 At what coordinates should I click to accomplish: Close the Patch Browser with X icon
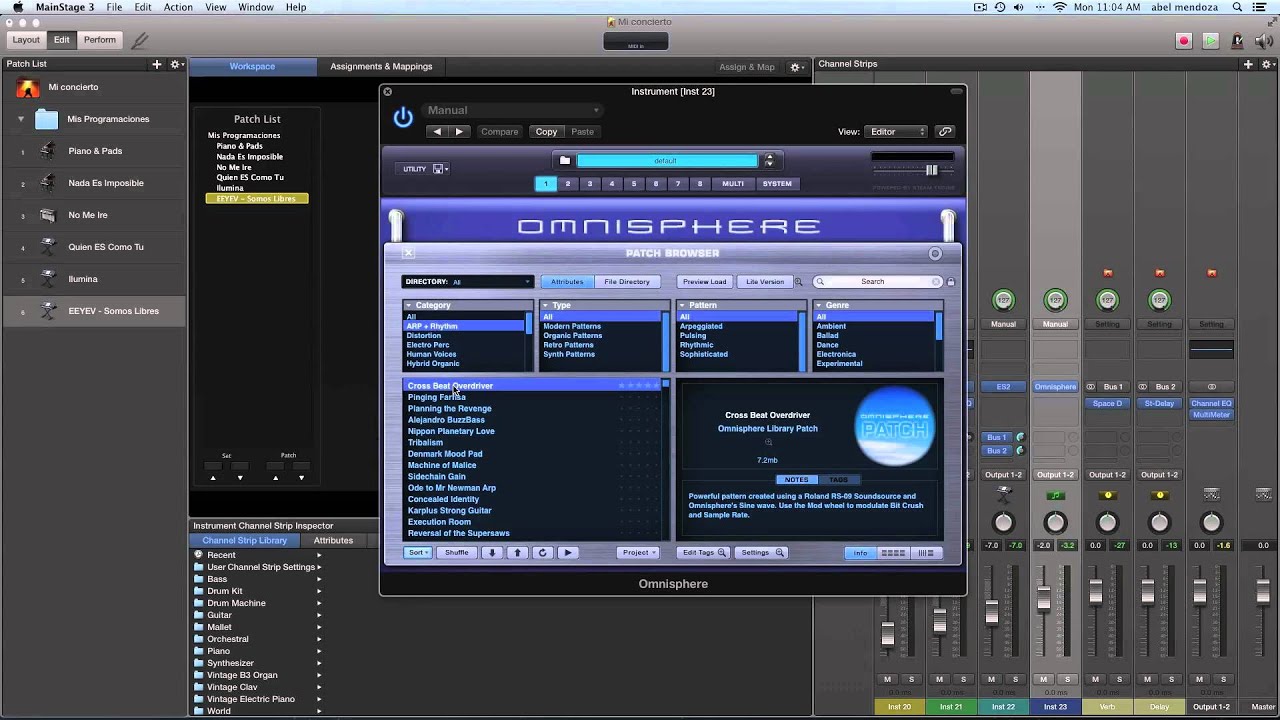[x=408, y=253]
